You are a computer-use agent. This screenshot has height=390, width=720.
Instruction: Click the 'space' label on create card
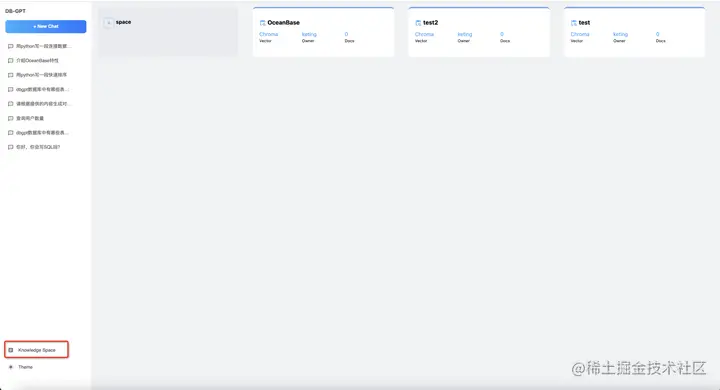click(123, 22)
